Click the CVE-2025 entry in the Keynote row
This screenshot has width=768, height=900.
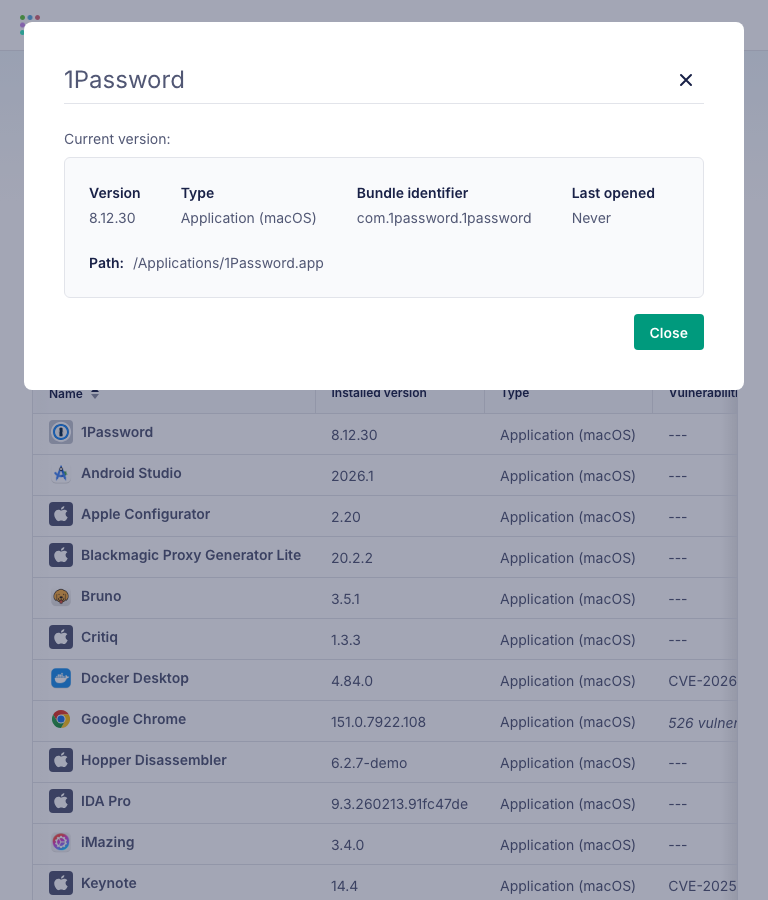coord(703,886)
